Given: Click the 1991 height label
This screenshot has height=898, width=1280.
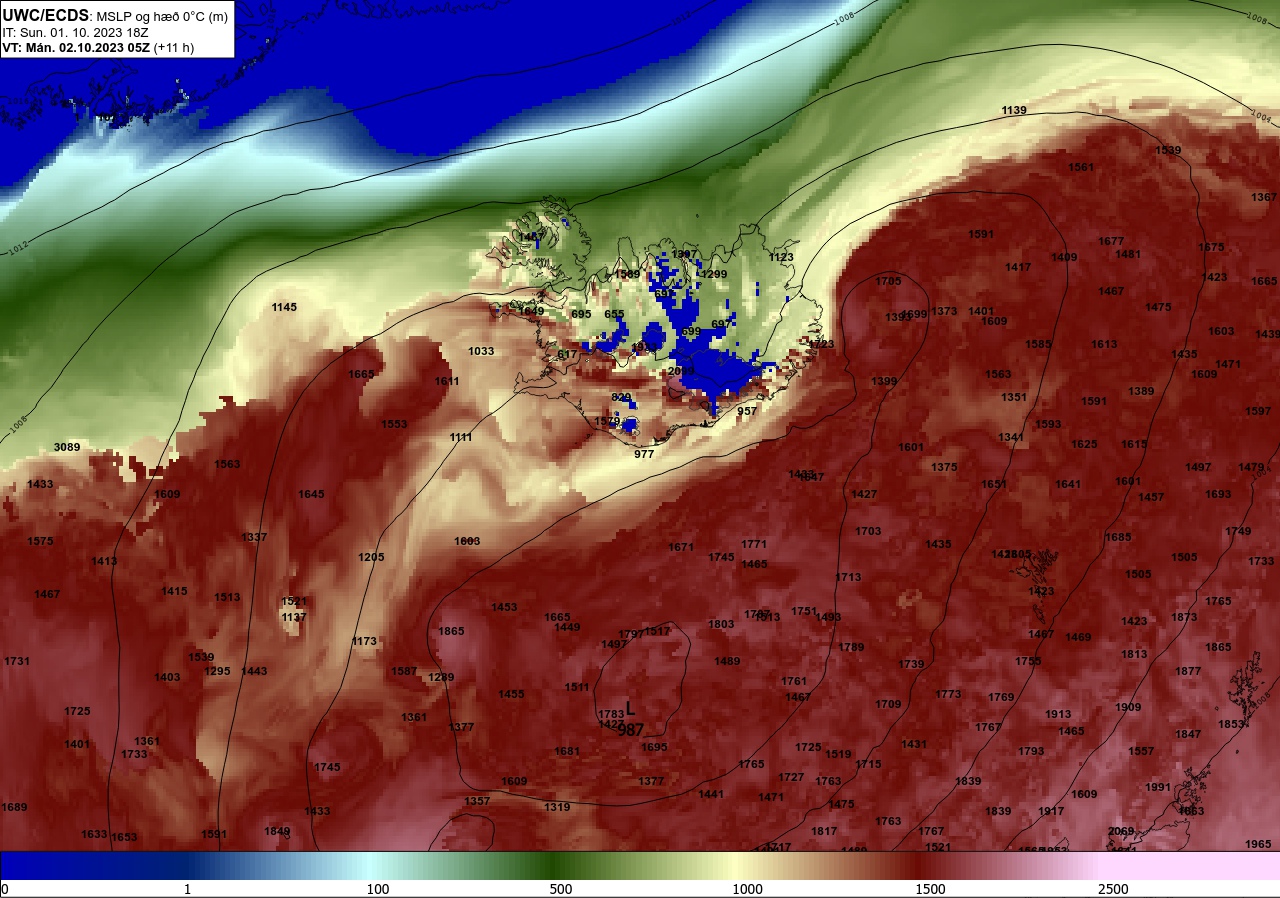Looking at the screenshot, I should click(1158, 787).
